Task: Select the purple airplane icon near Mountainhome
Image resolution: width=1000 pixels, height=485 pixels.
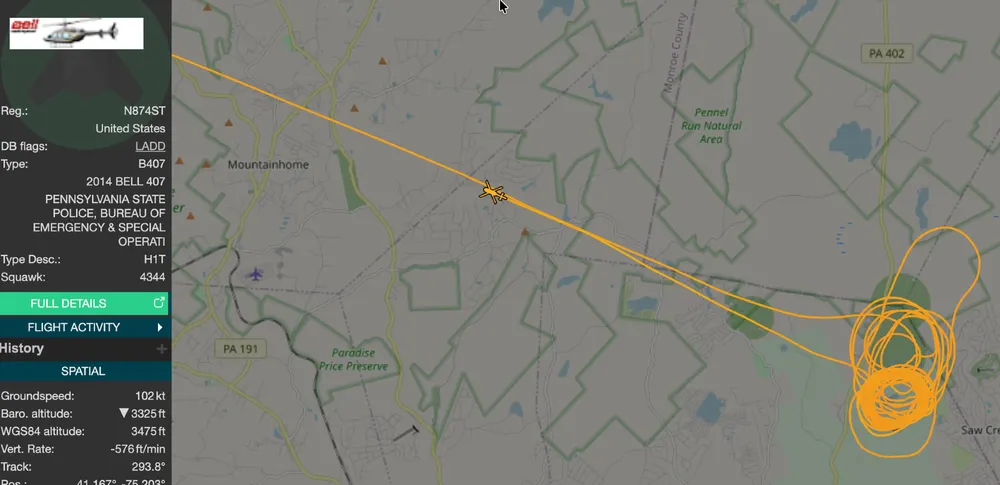Action: click(255, 274)
